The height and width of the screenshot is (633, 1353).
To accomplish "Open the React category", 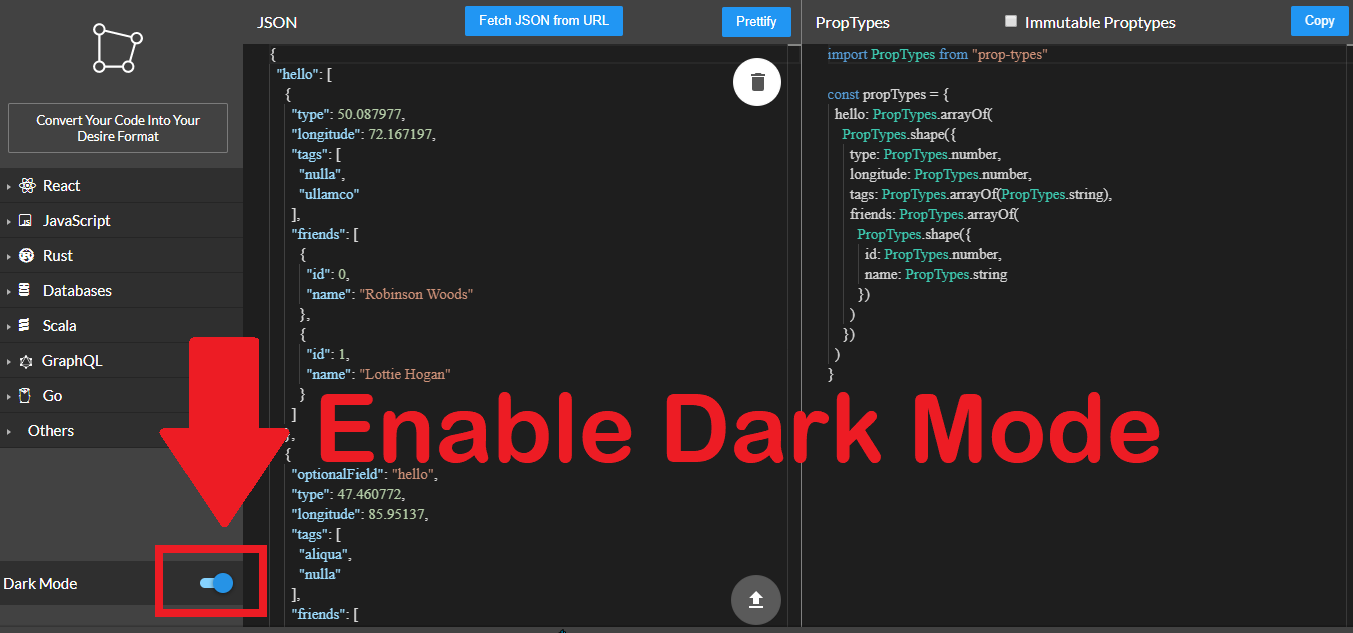I will (61, 186).
